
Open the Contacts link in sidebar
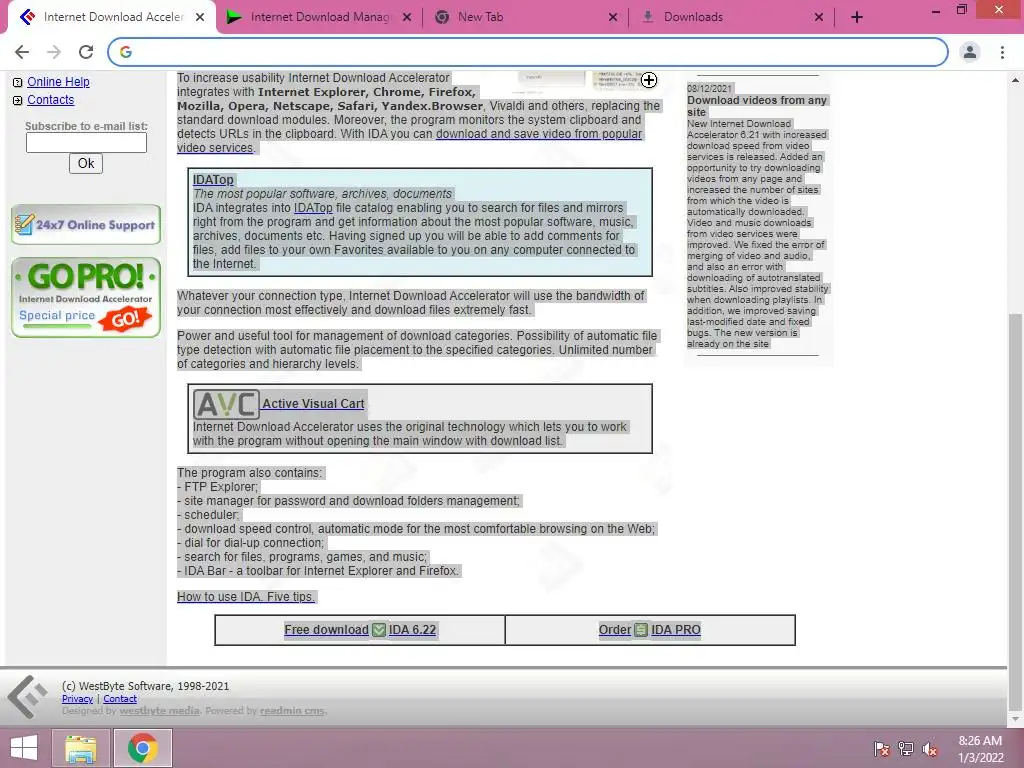click(x=50, y=100)
